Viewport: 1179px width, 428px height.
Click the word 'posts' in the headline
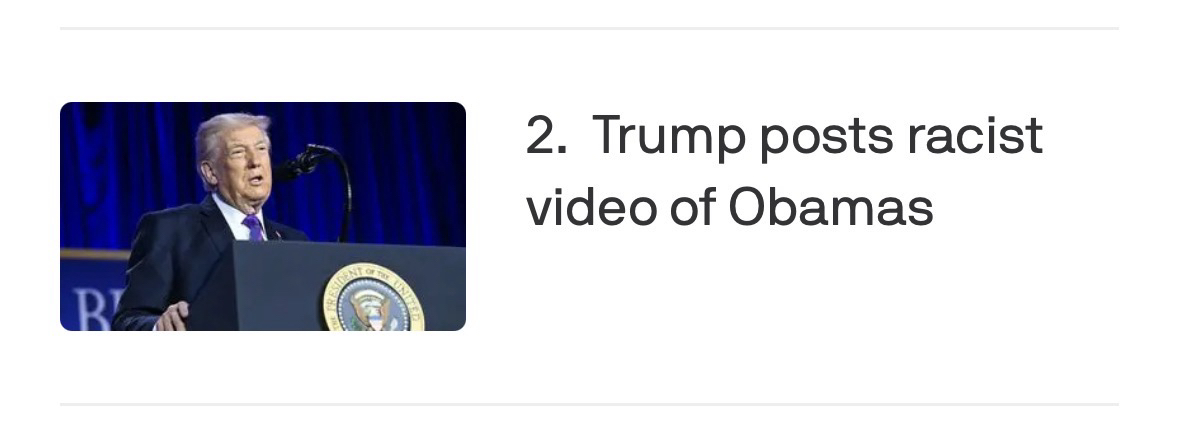pos(826,139)
